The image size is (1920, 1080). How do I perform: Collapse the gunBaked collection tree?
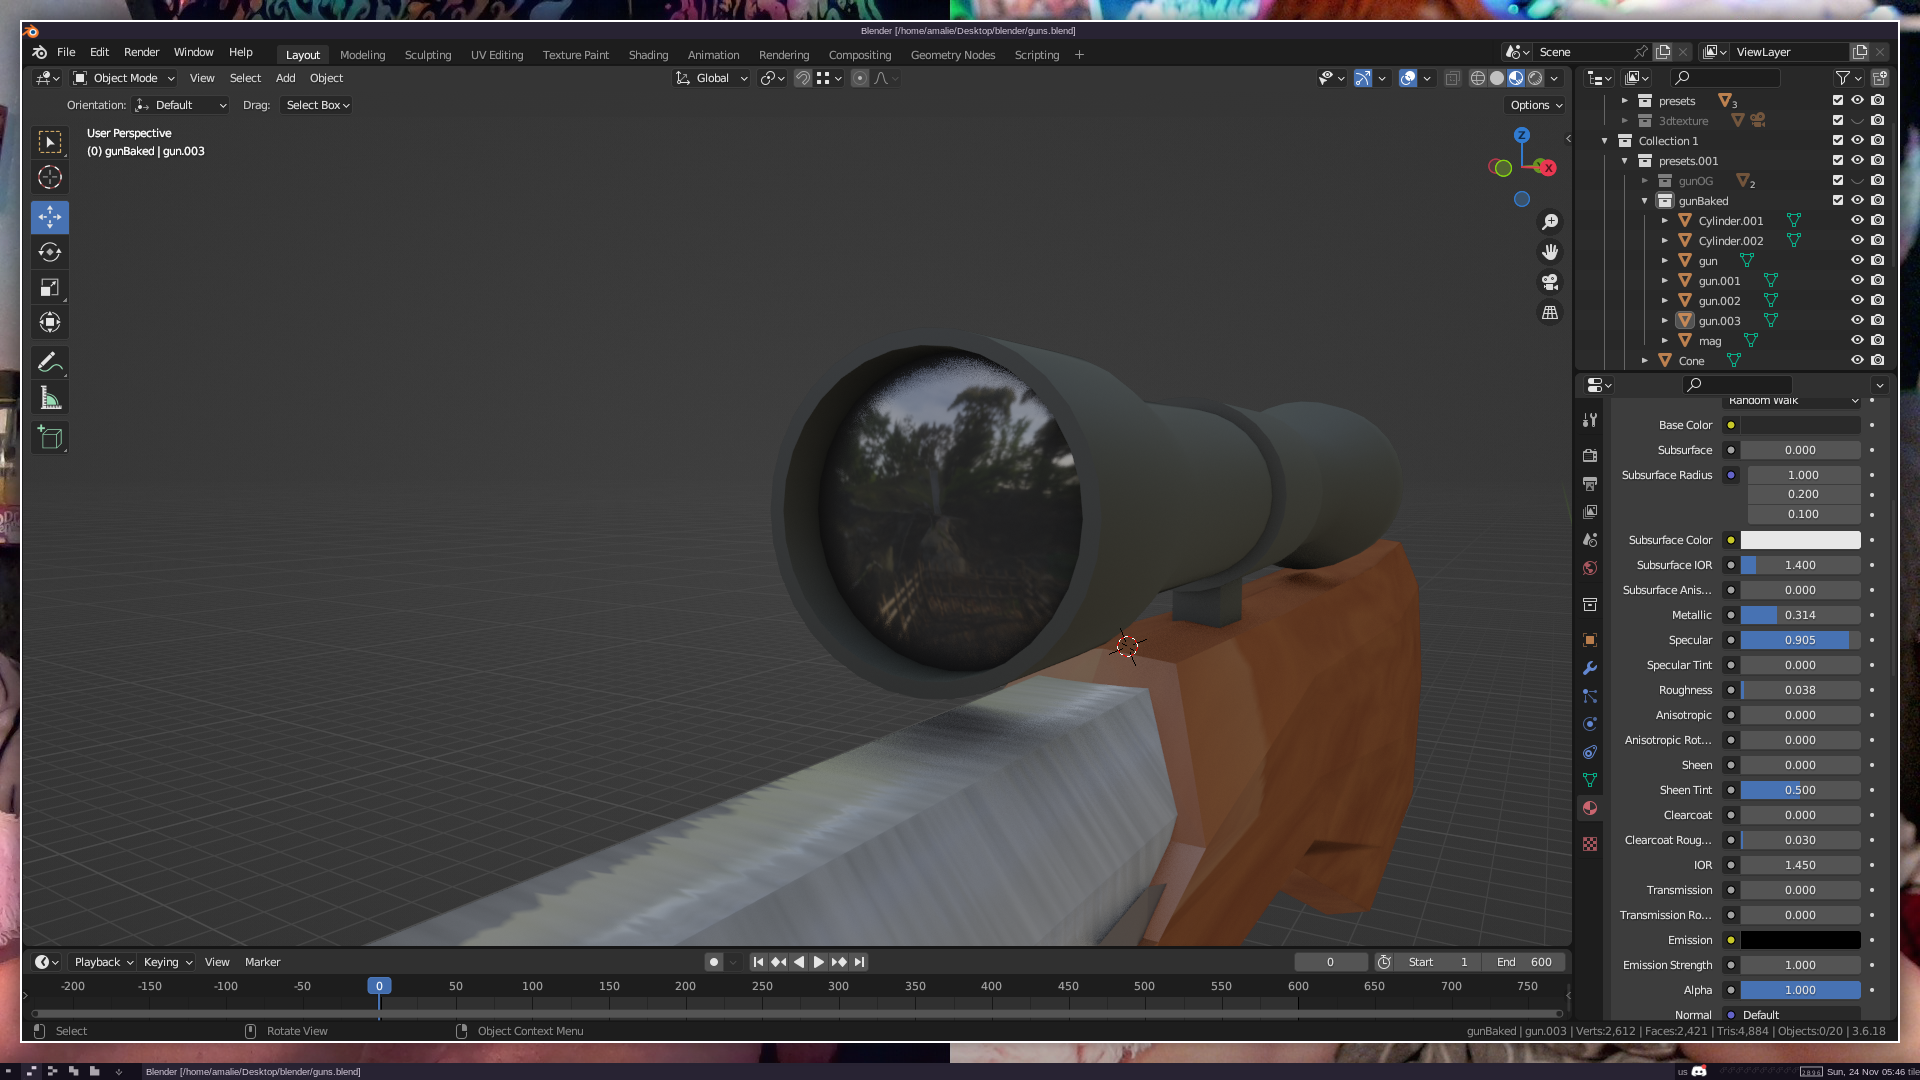1644,201
